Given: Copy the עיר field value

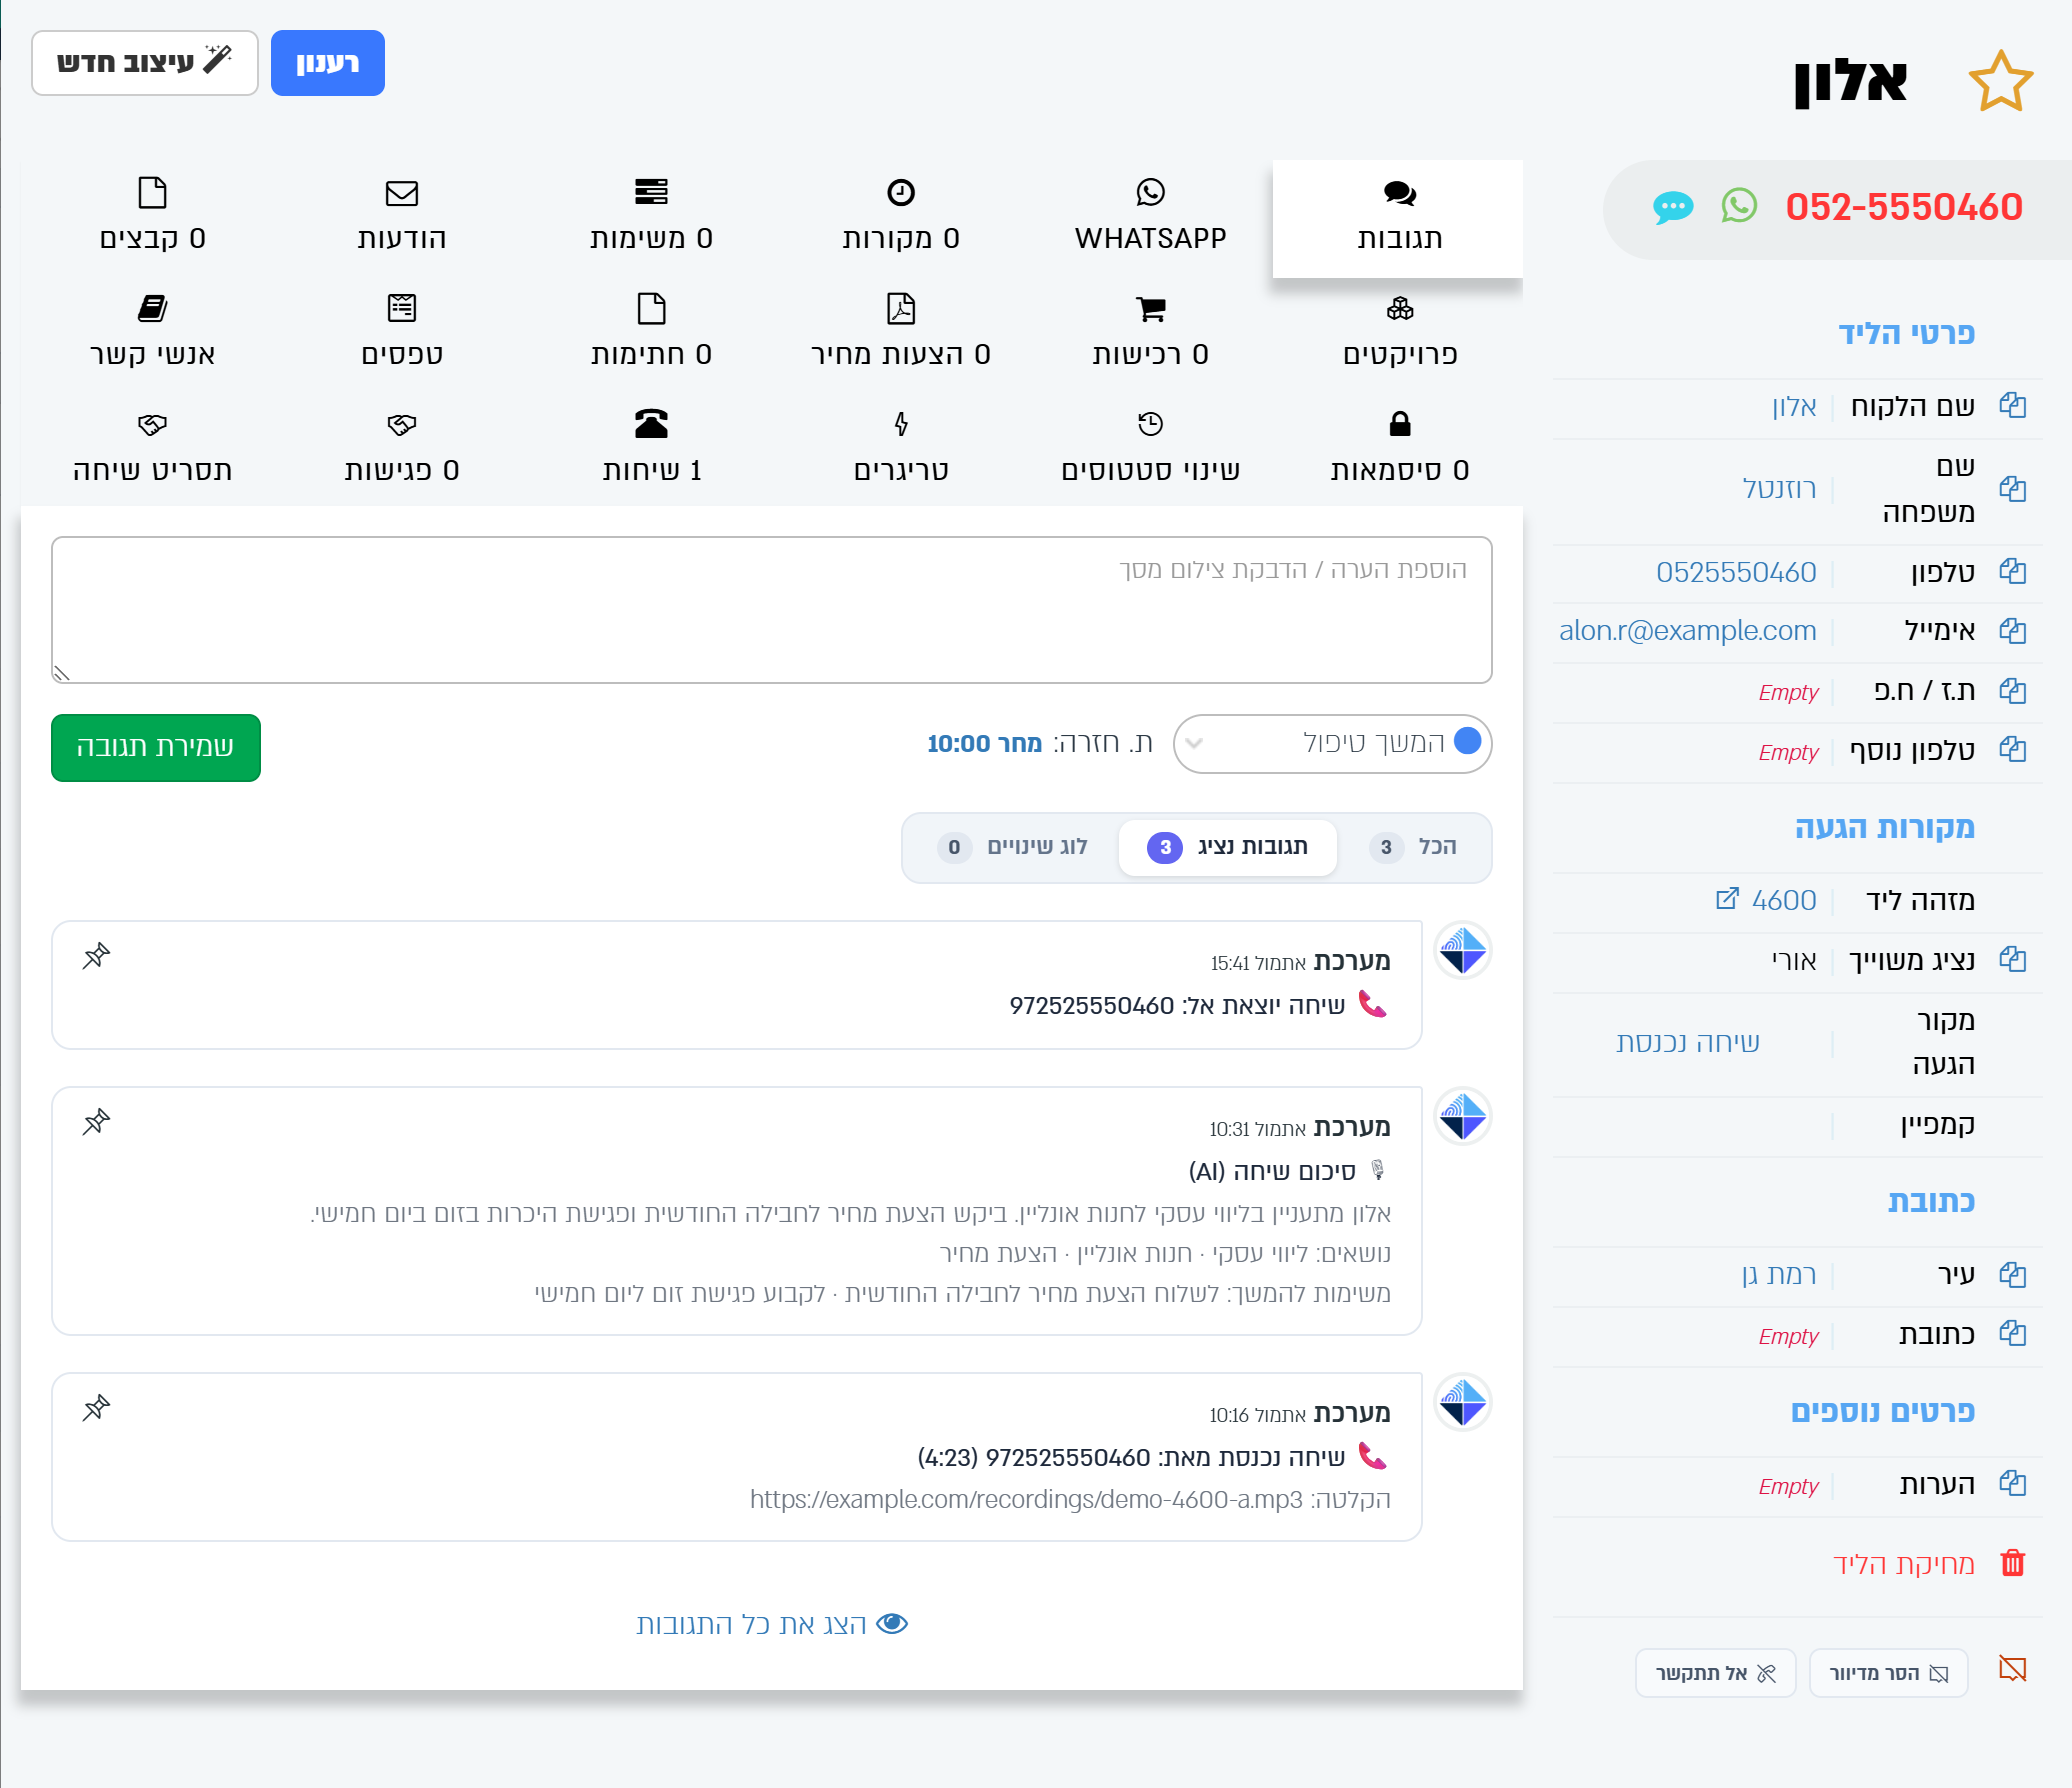Looking at the screenshot, I should (2012, 1275).
